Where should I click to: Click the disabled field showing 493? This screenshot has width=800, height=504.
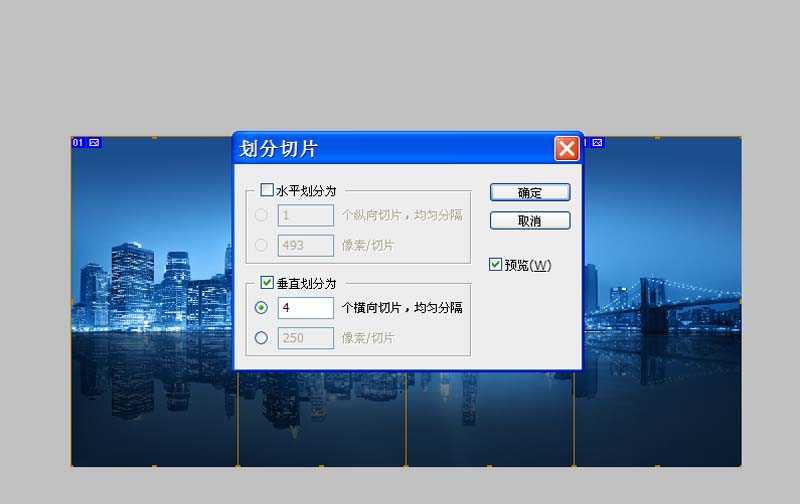(306, 245)
